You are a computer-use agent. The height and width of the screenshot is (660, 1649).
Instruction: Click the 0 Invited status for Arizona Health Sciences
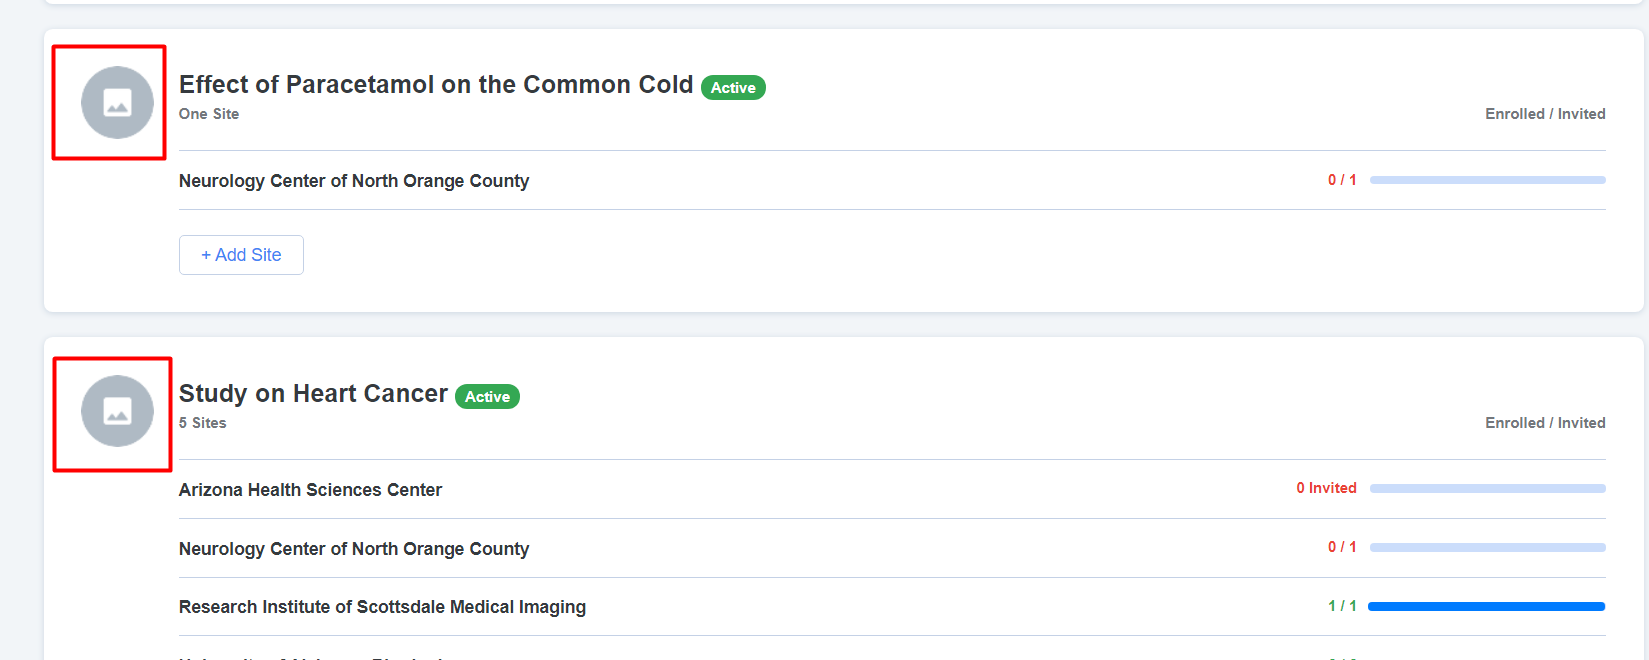pyautogui.click(x=1326, y=487)
